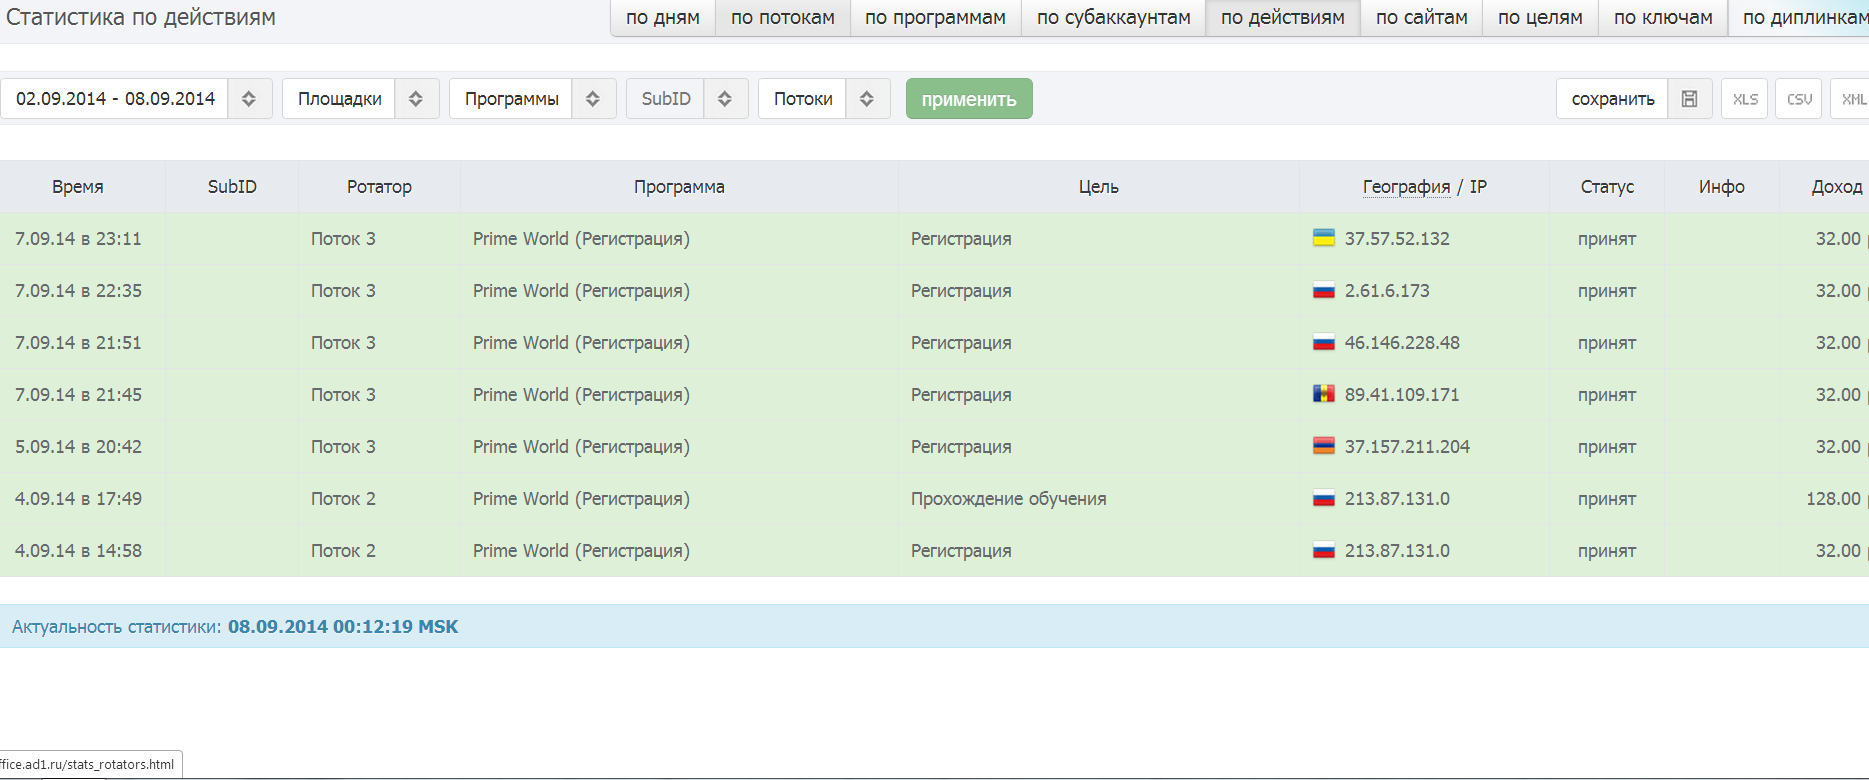The image size is (1869, 780).
Task: Expand the SubID filter arrows
Action: click(x=725, y=99)
